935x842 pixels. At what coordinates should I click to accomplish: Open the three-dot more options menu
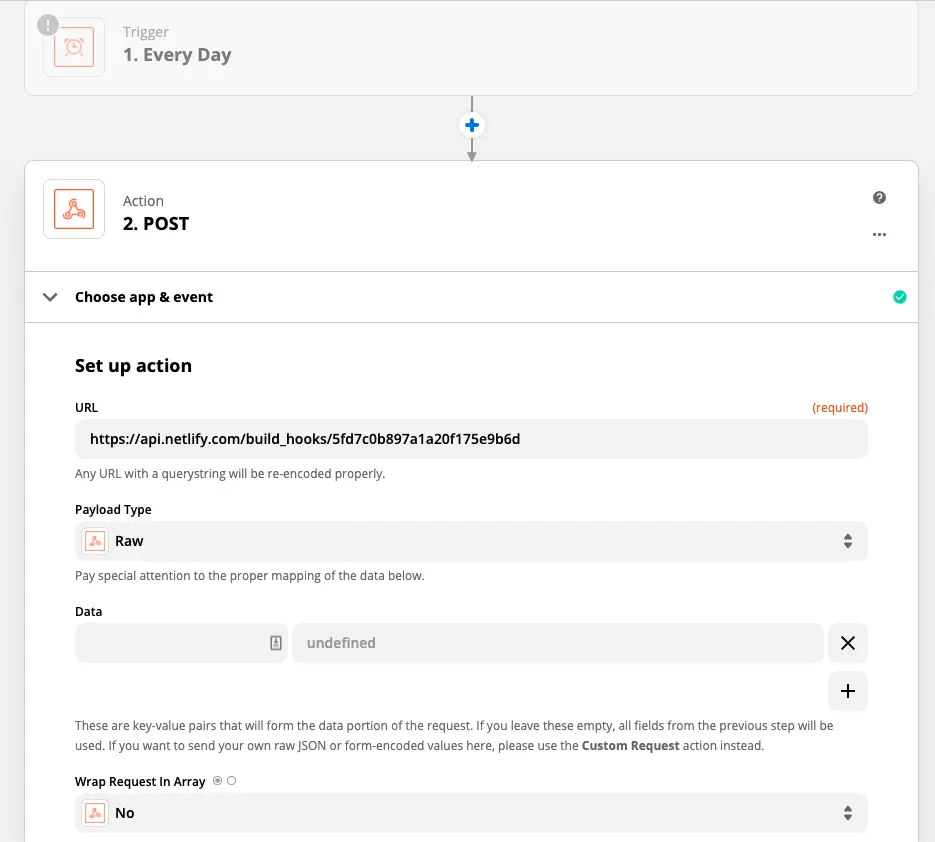(879, 235)
